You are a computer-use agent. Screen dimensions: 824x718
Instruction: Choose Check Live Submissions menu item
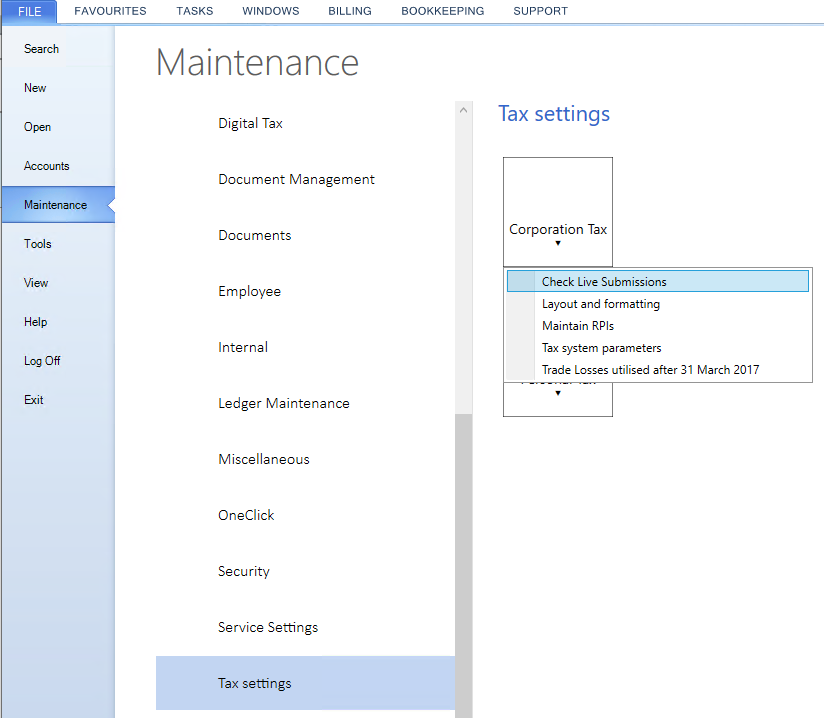(x=657, y=281)
